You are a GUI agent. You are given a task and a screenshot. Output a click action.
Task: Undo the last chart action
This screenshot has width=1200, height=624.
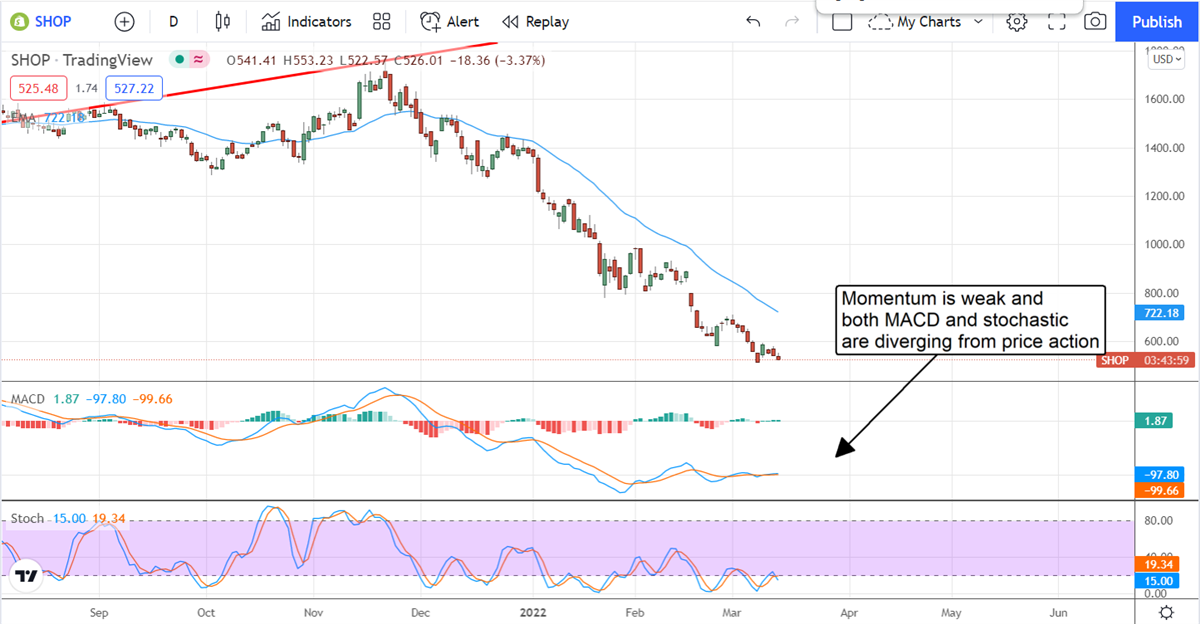point(753,21)
